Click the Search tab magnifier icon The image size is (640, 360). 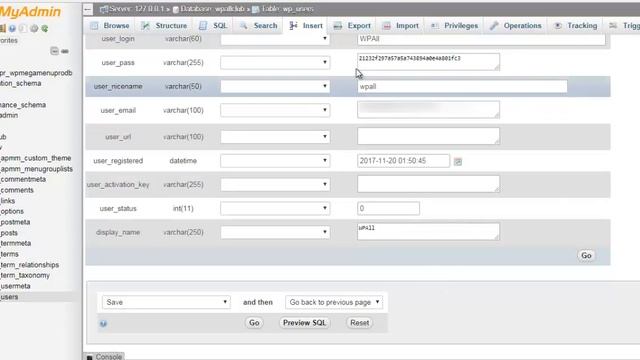click(x=244, y=26)
